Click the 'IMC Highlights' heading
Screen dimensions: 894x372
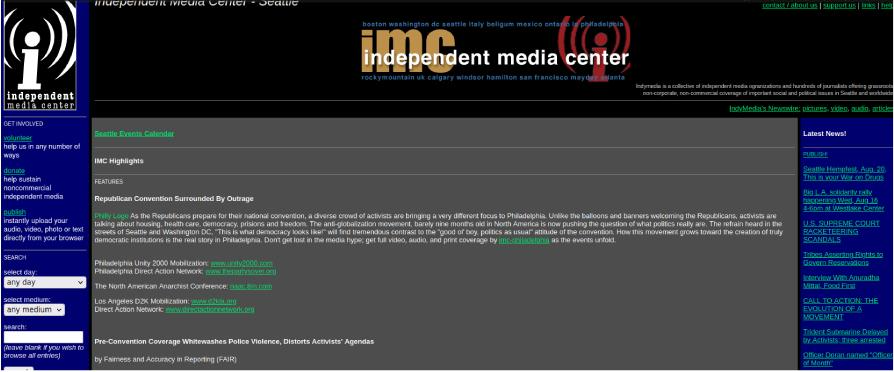point(119,161)
